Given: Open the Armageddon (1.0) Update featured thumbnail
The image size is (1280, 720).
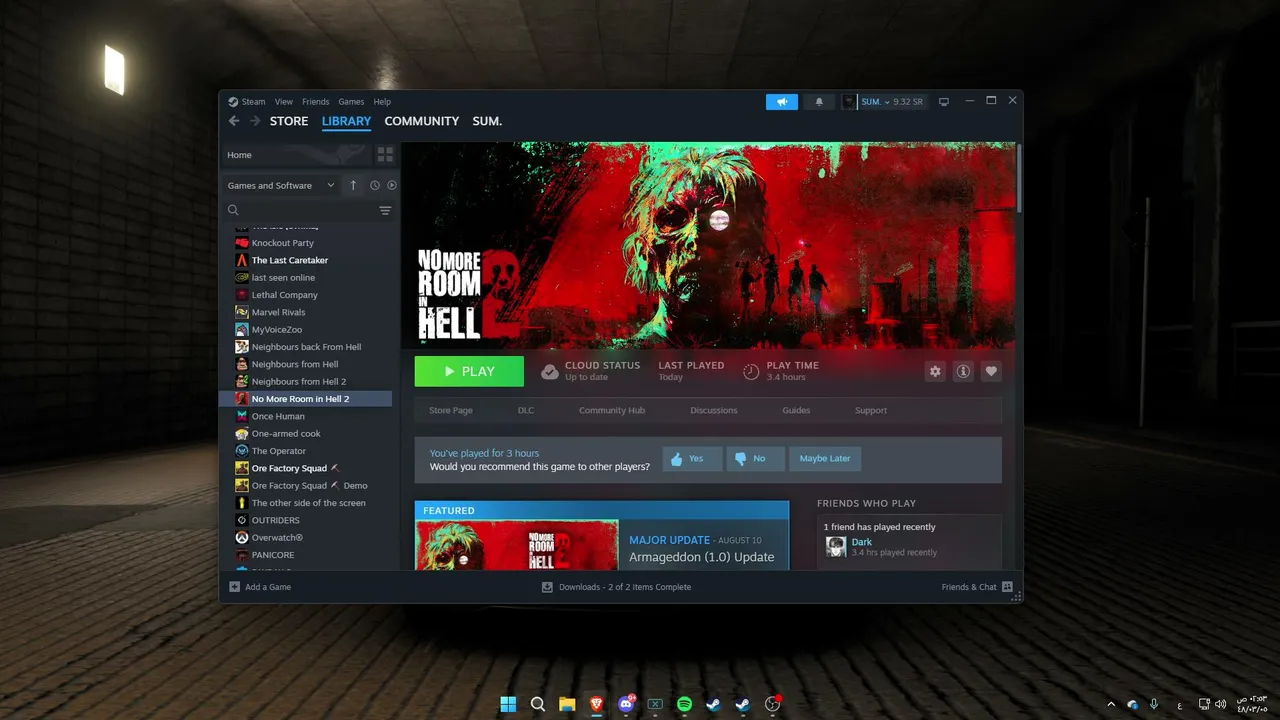Looking at the screenshot, I should click(x=517, y=545).
